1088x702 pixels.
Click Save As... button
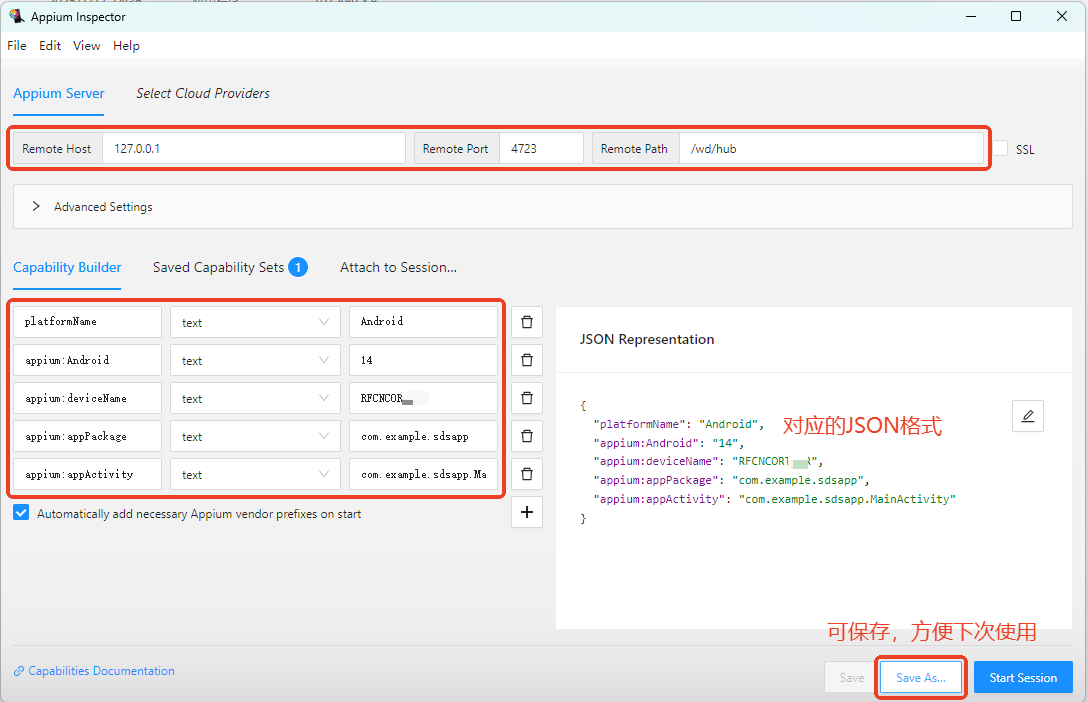[921, 678]
